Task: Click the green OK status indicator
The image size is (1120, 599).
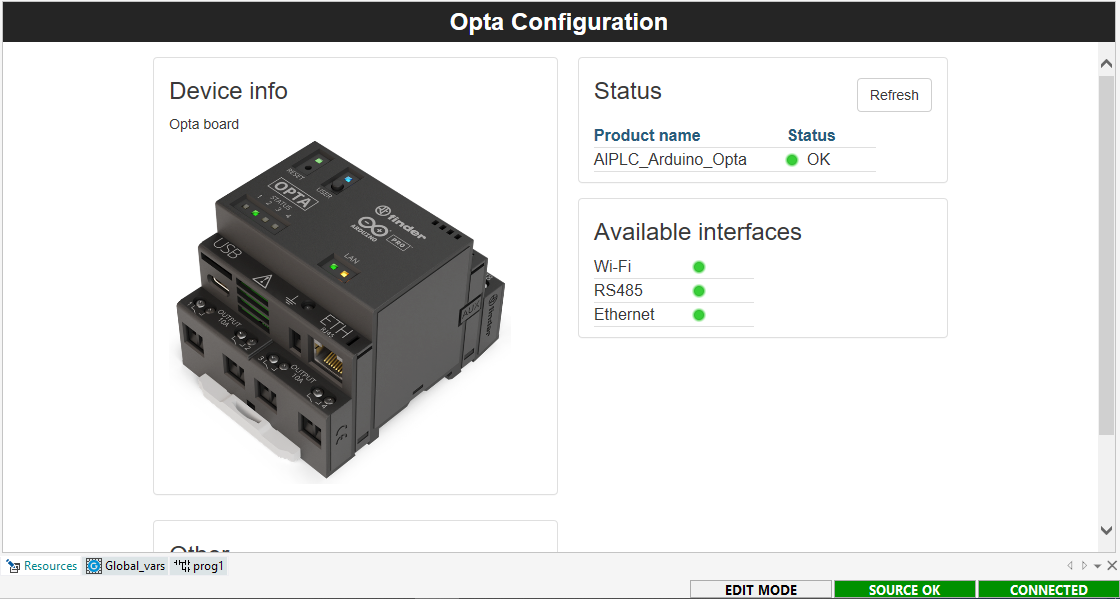Action: pos(792,160)
